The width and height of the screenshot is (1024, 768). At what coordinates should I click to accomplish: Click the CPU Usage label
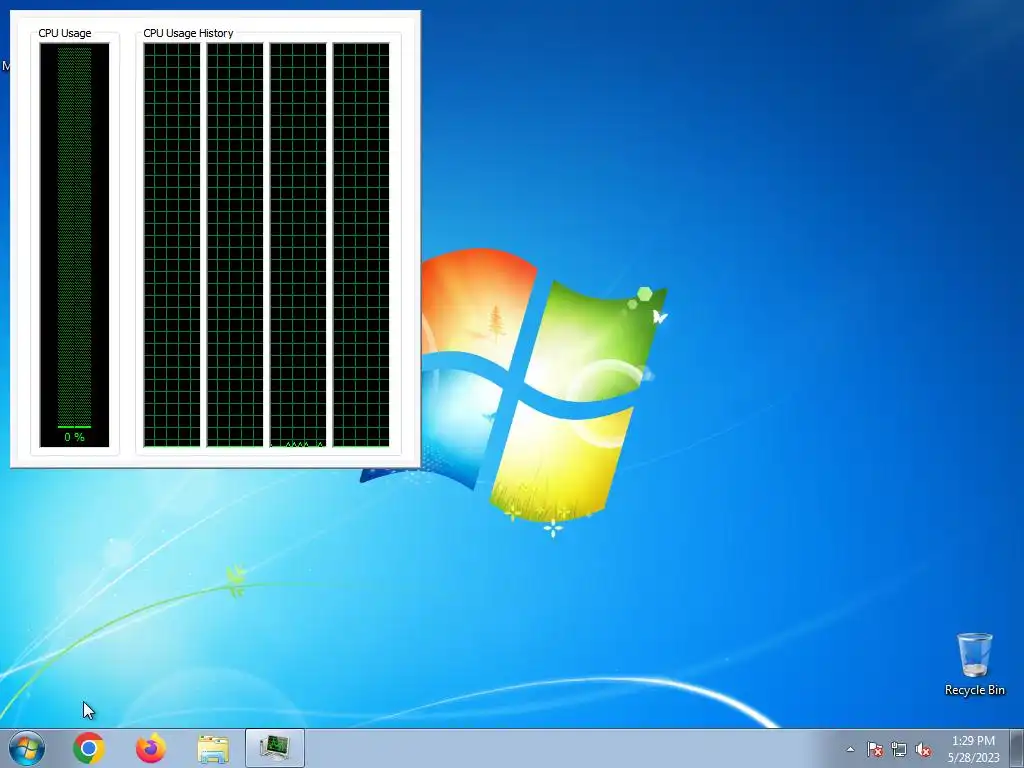tap(65, 33)
